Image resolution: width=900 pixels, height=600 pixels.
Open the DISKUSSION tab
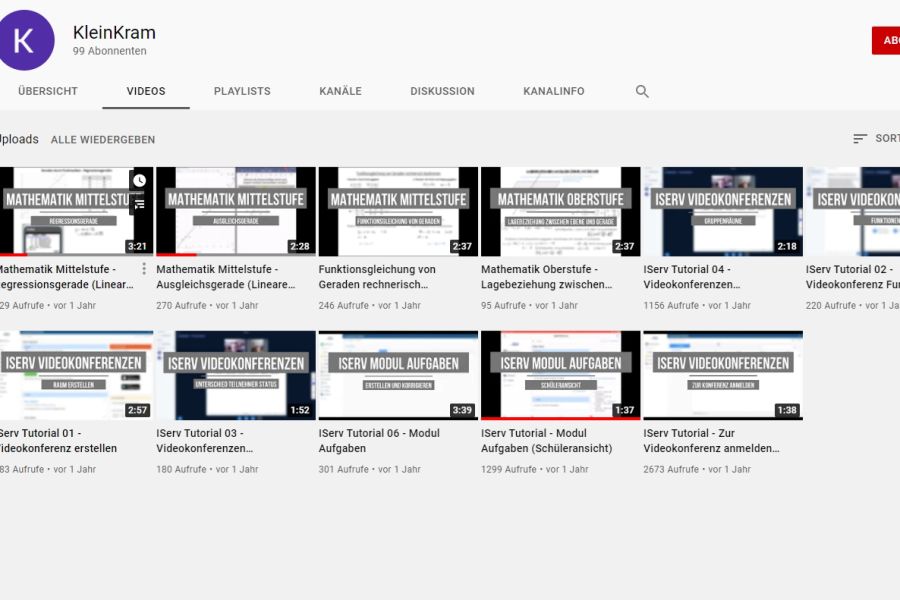click(443, 91)
